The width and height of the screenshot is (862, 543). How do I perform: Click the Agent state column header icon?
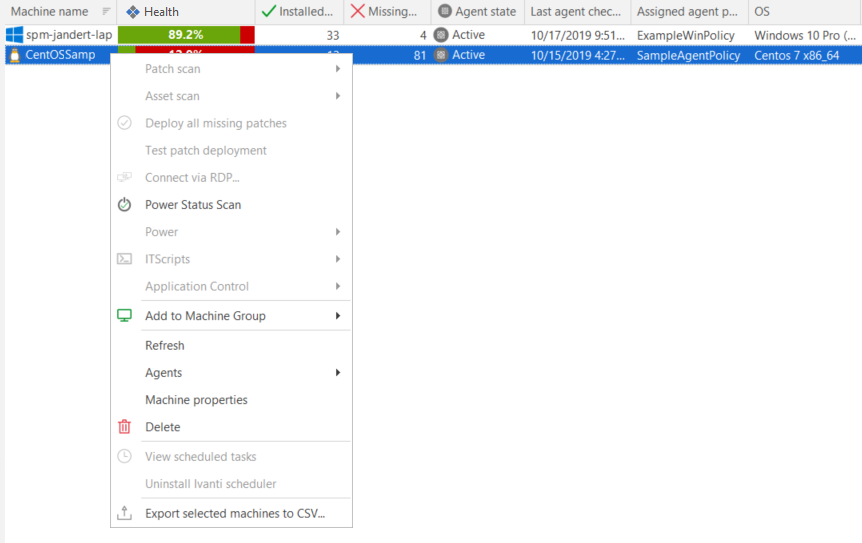[444, 11]
